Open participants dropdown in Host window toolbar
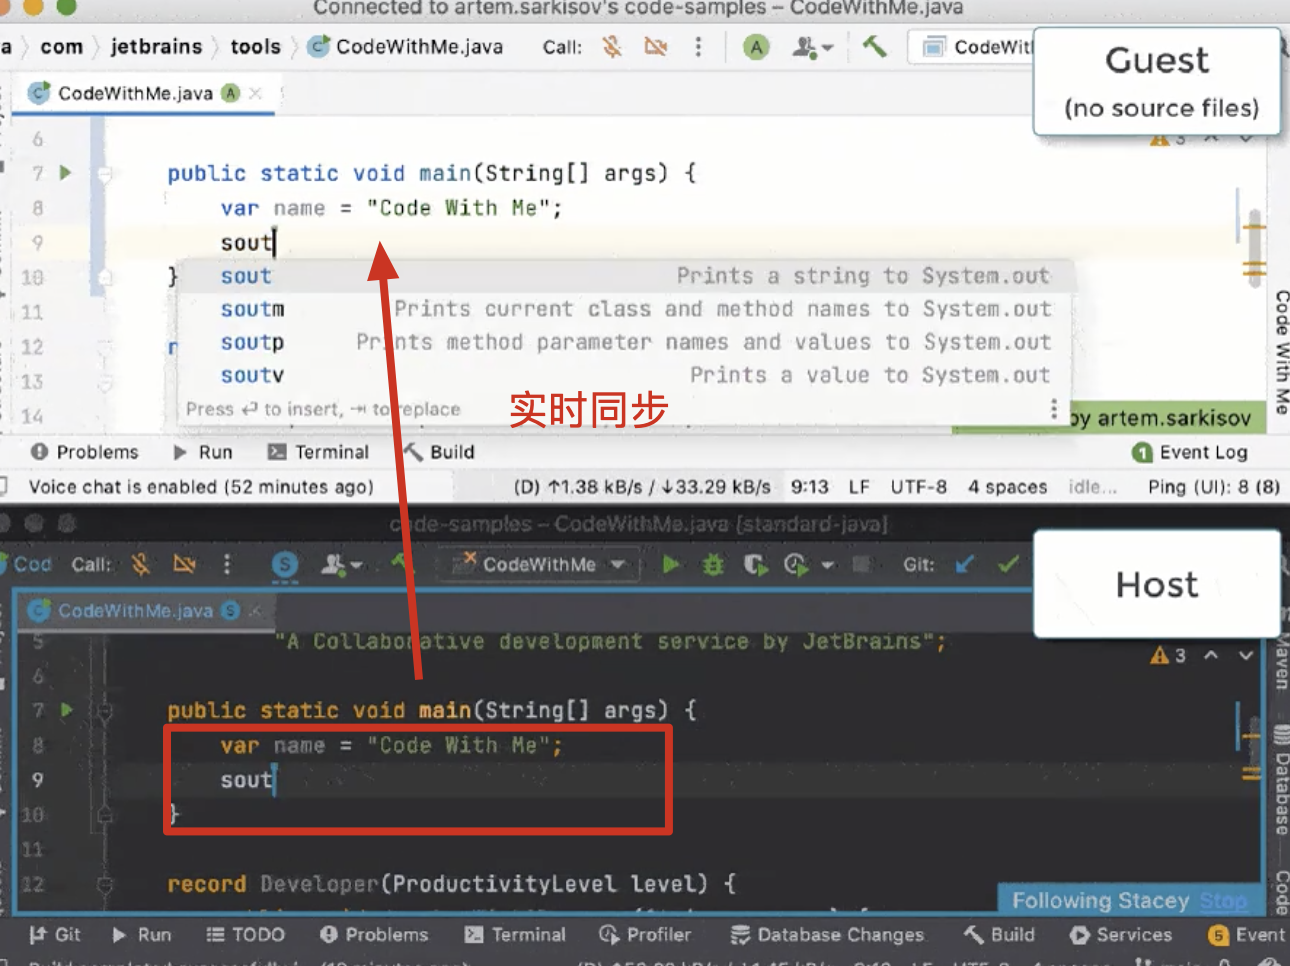The width and height of the screenshot is (1290, 966). point(341,565)
